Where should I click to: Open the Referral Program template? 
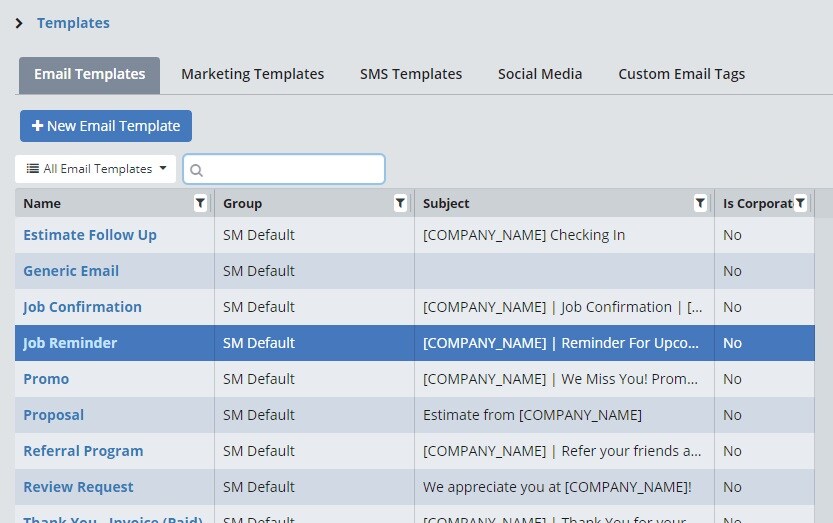pyautogui.click(x=83, y=451)
